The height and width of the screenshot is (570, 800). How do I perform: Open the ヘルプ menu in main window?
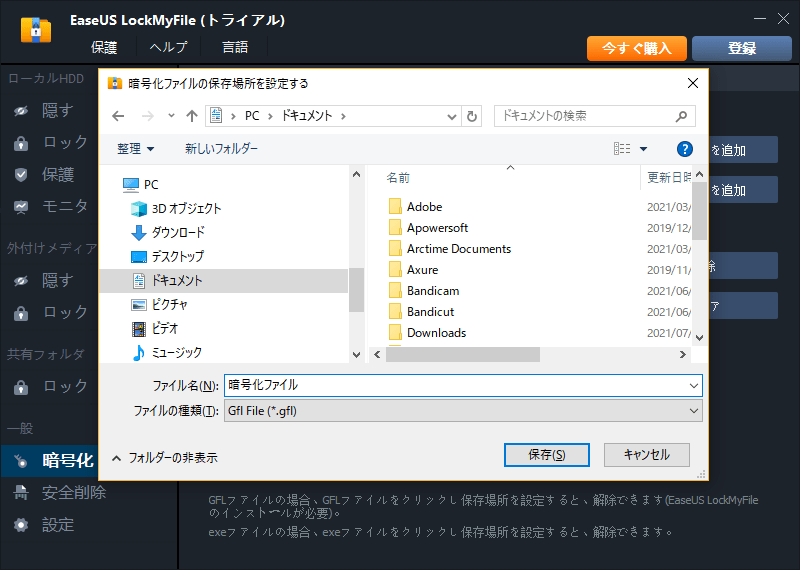(x=168, y=47)
